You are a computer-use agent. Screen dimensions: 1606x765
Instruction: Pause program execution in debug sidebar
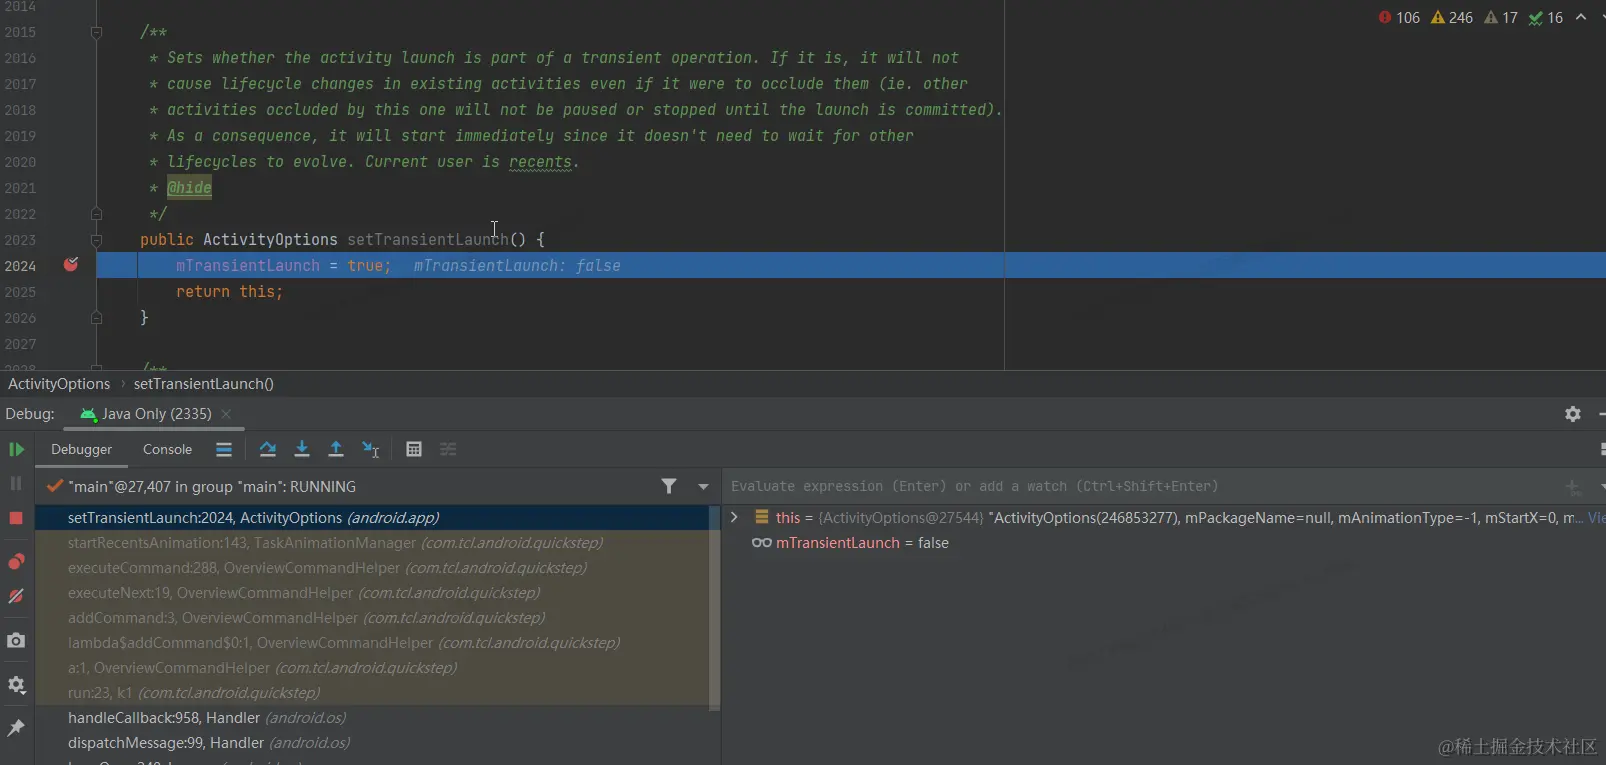pyautogui.click(x=16, y=483)
